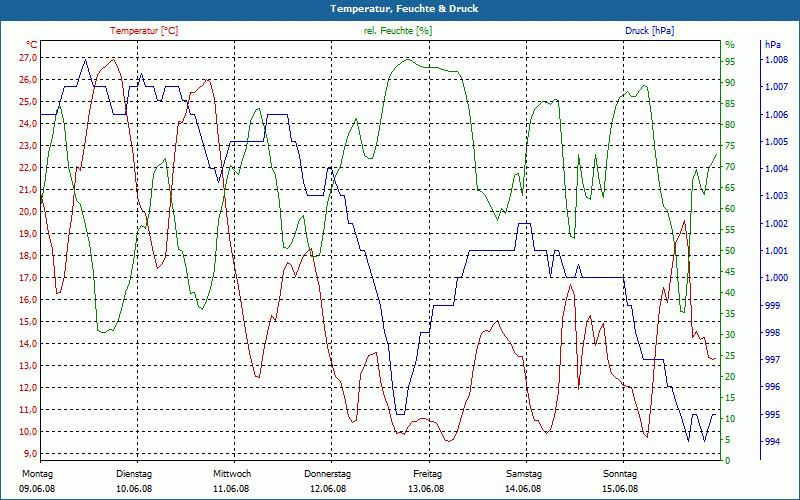
Task: Click the 'Samstag' day label
Action: pos(524,474)
